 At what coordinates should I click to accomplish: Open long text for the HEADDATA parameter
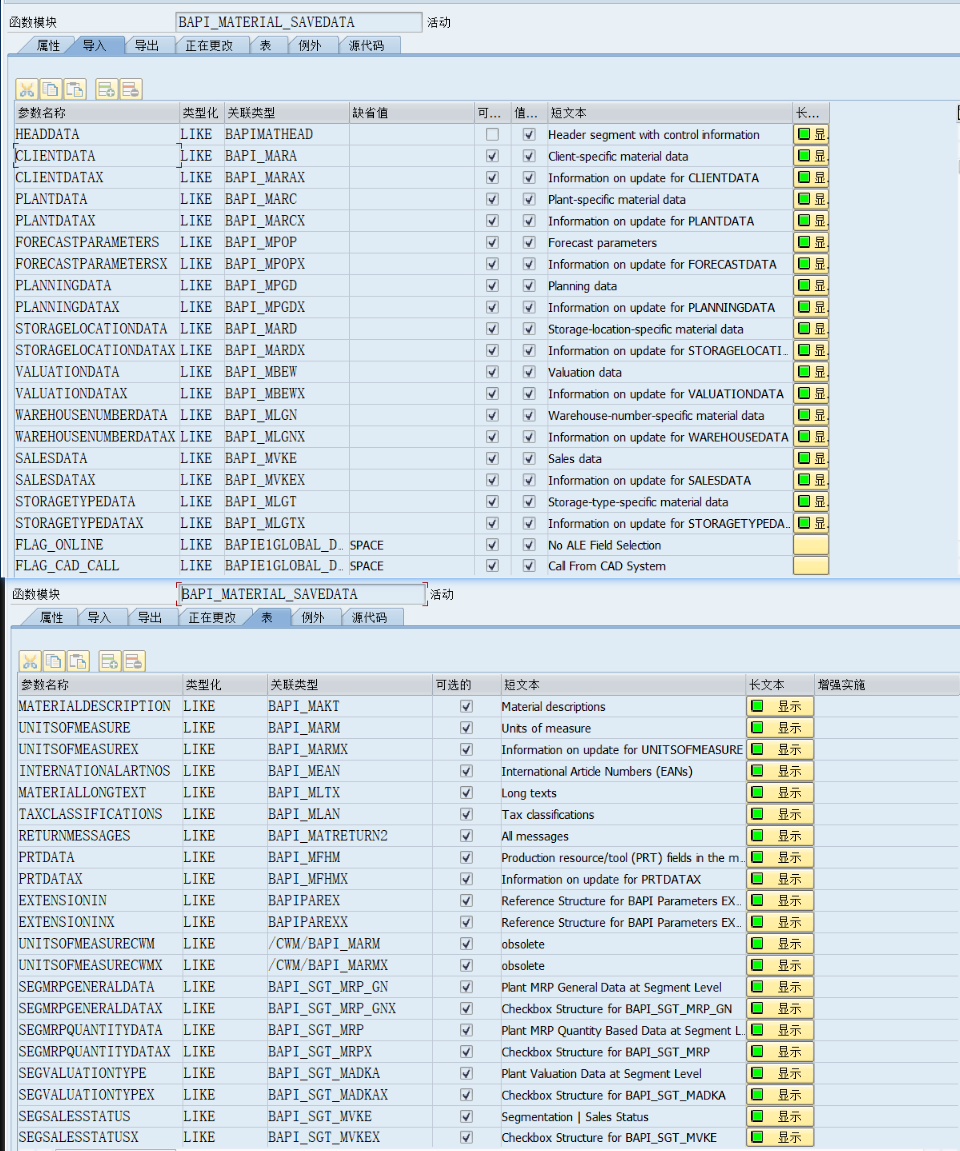coord(808,134)
